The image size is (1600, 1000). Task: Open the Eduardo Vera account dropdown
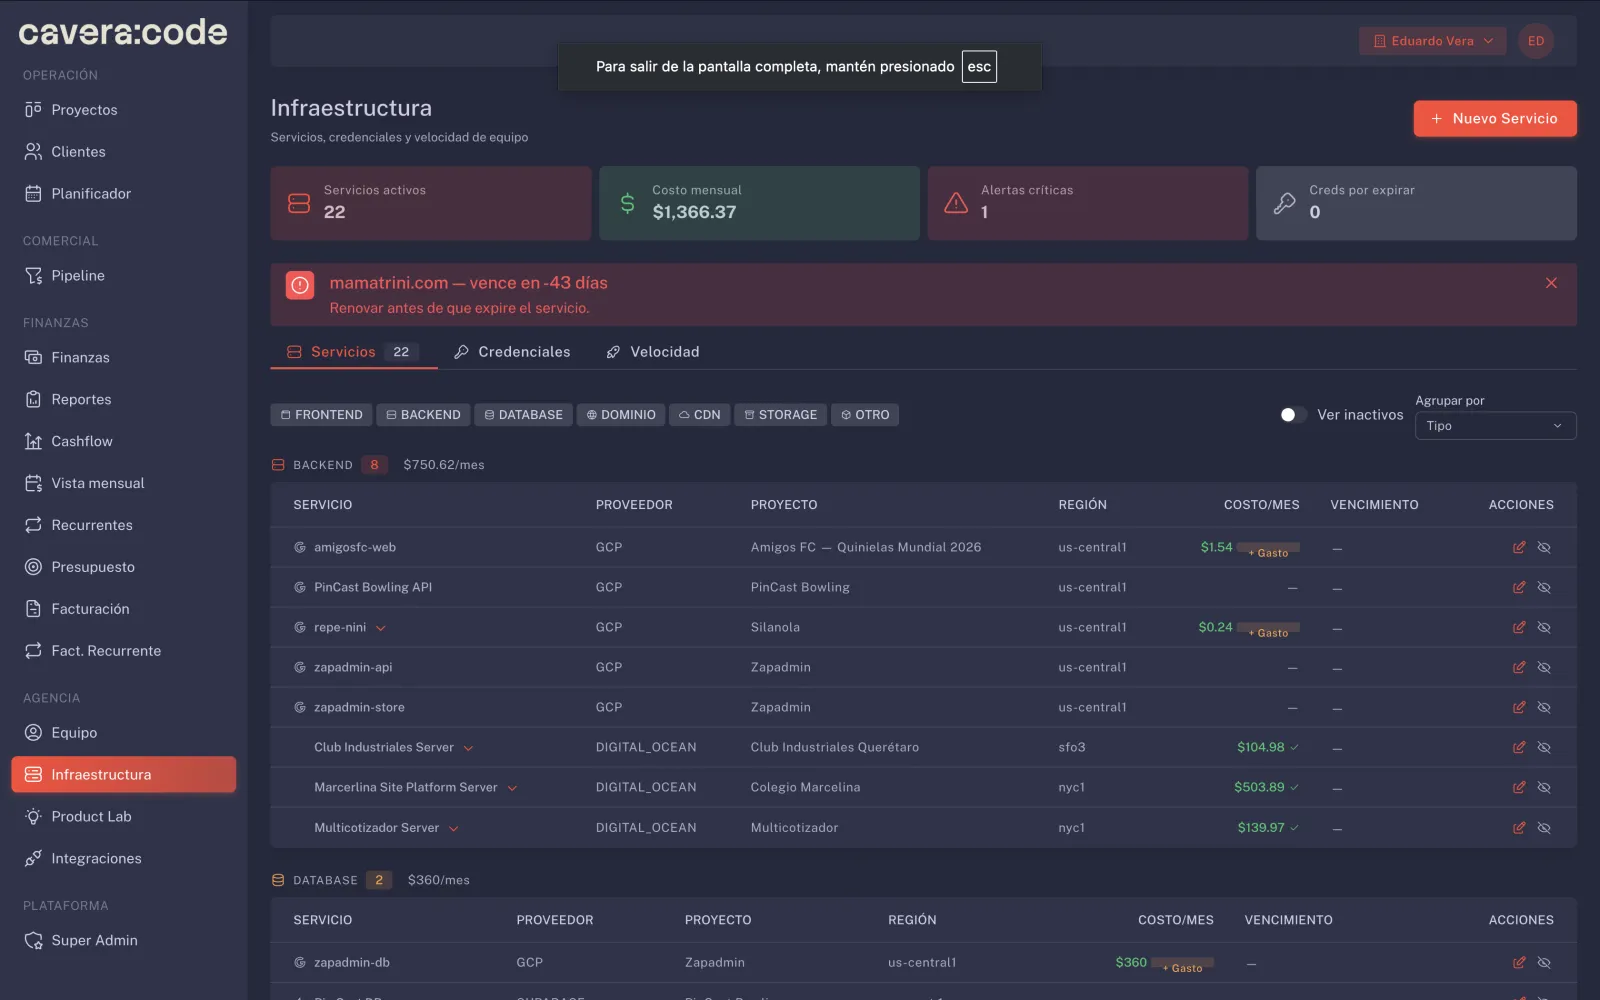tap(1432, 41)
